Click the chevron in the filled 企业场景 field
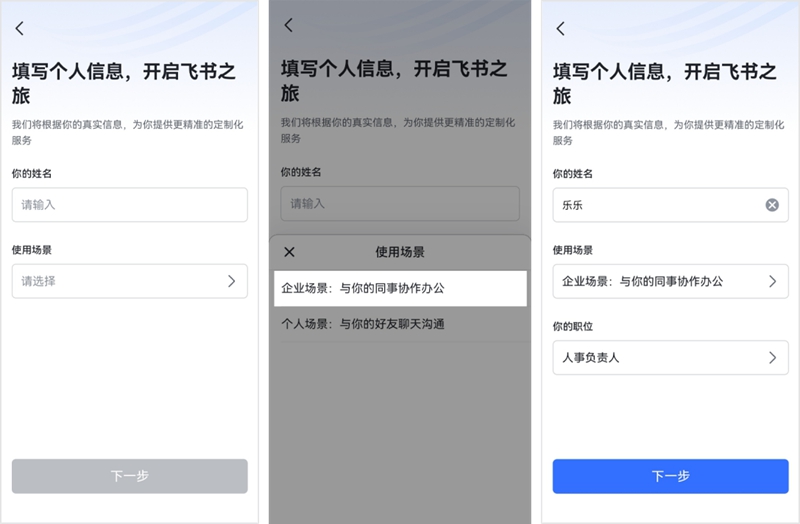 pos(772,281)
